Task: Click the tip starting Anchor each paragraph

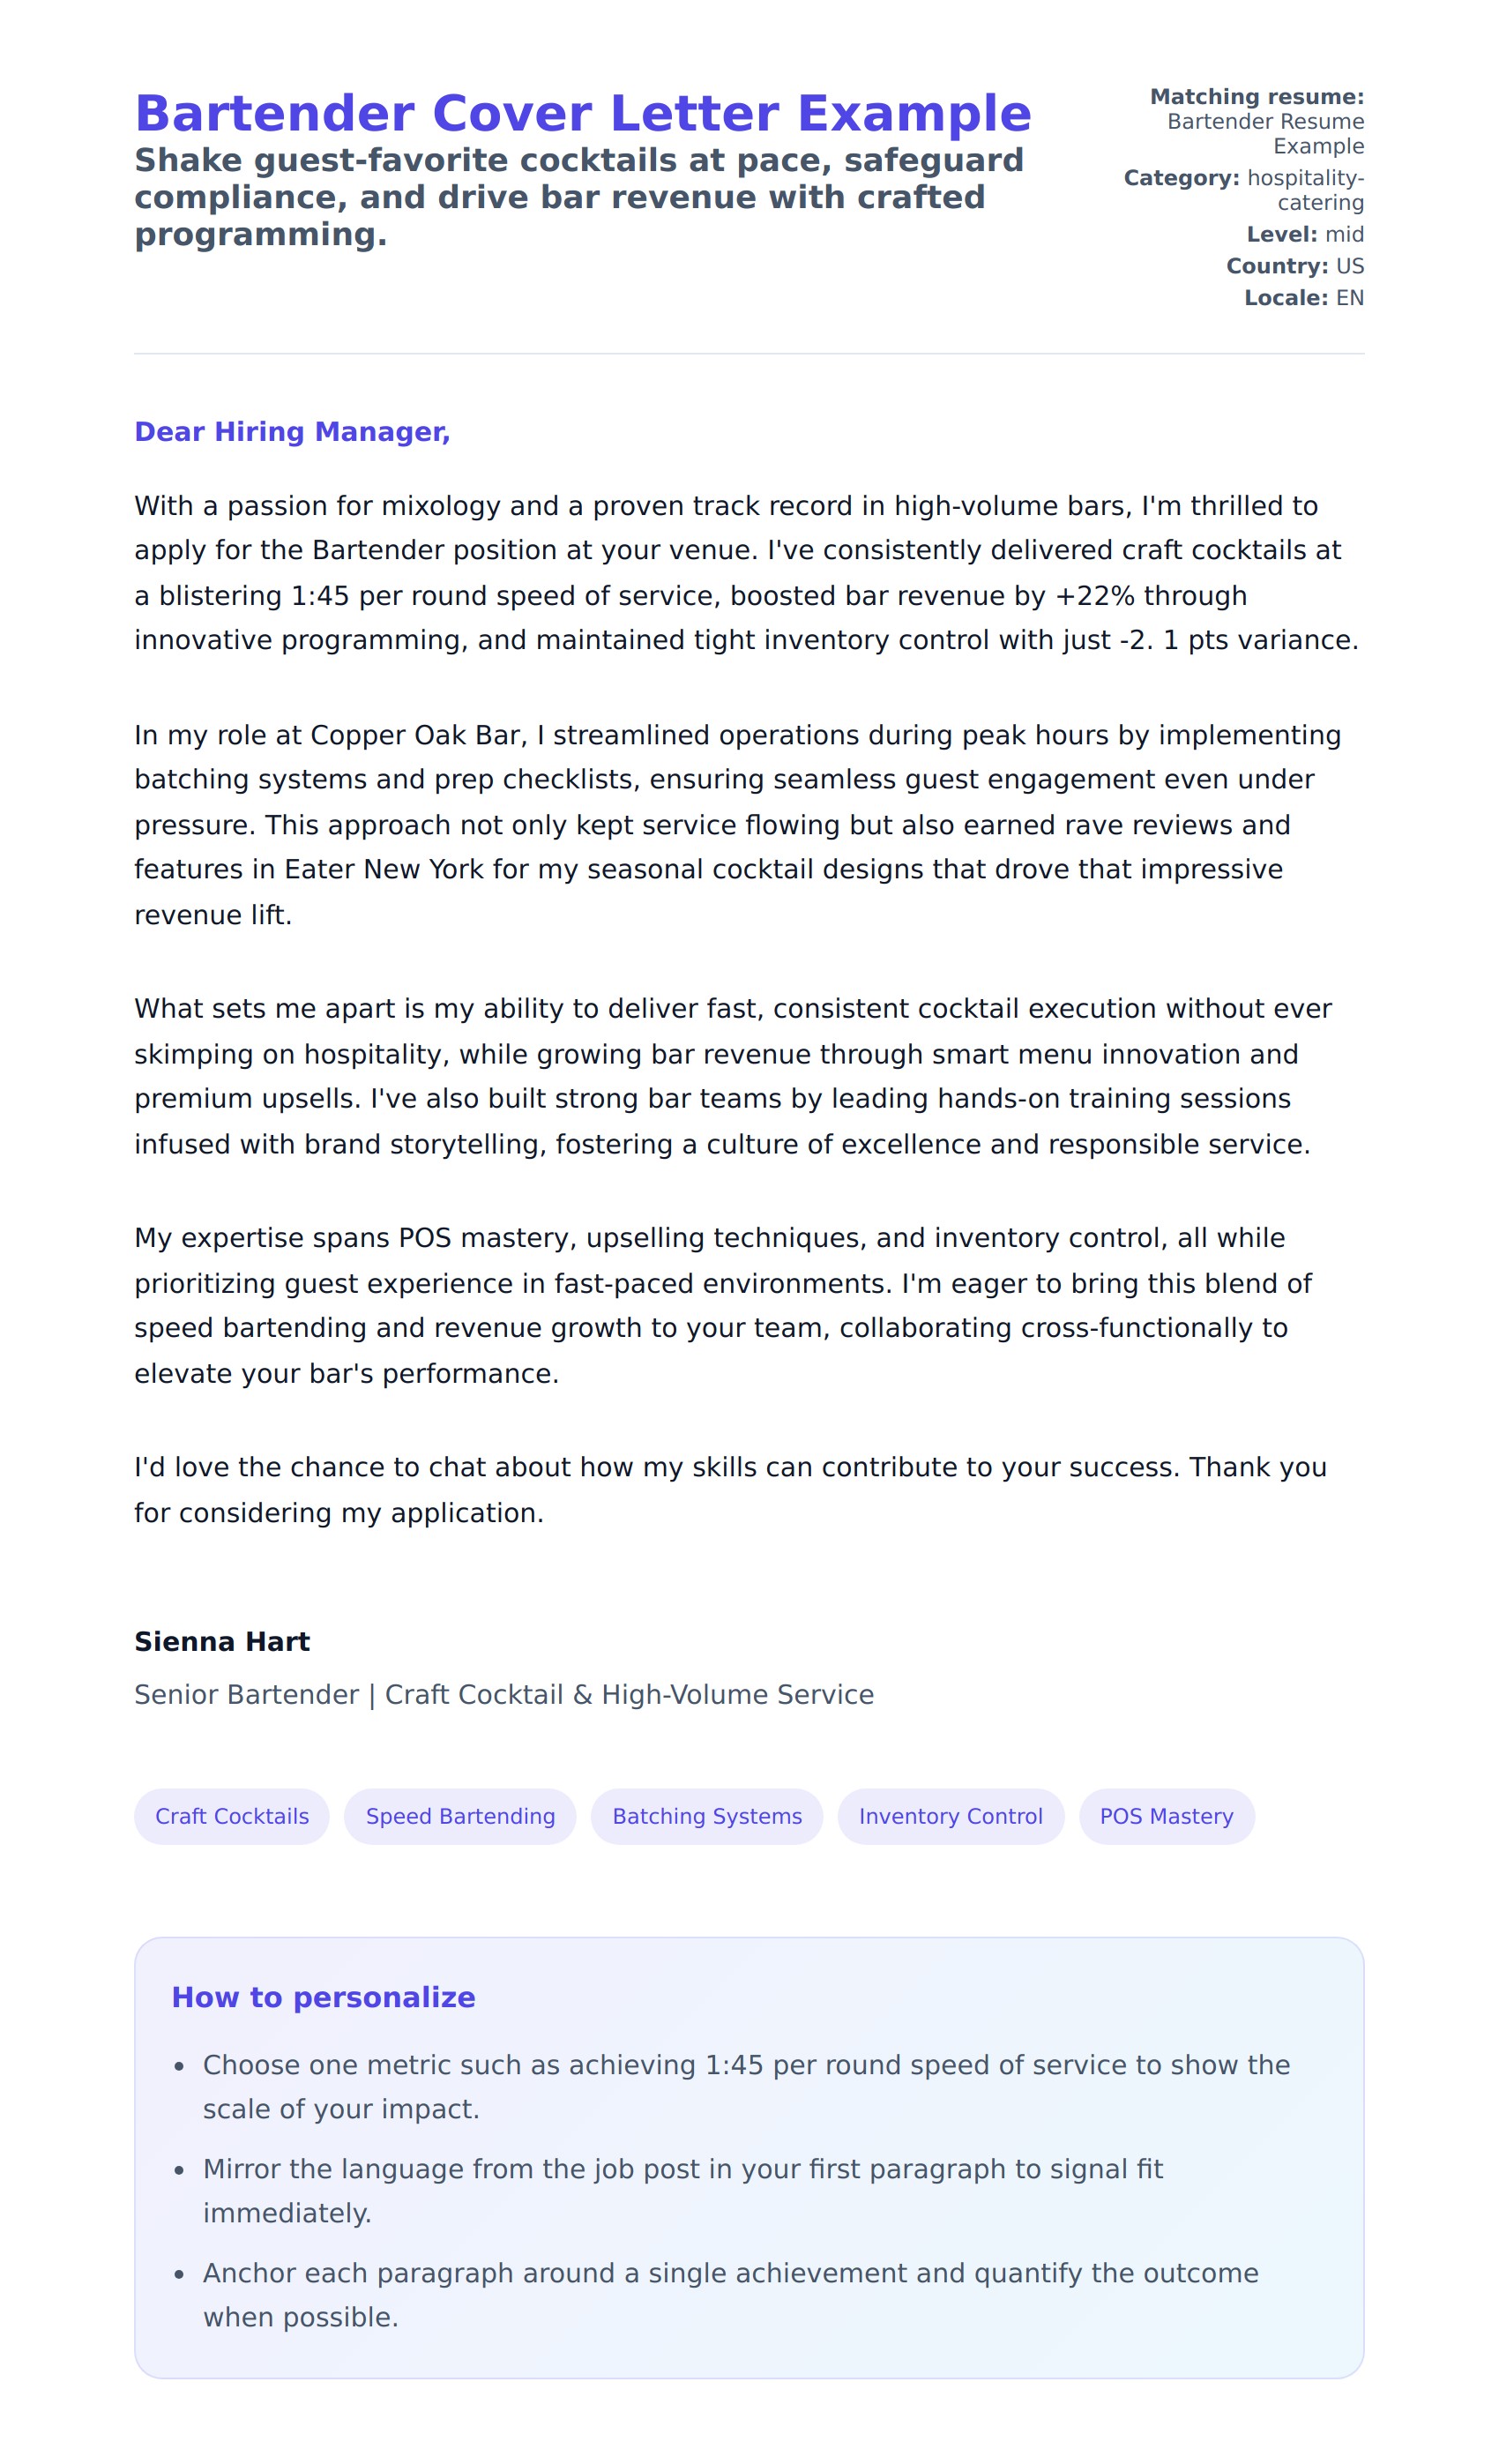Action: pyautogui.click(x=730, y=2295)
